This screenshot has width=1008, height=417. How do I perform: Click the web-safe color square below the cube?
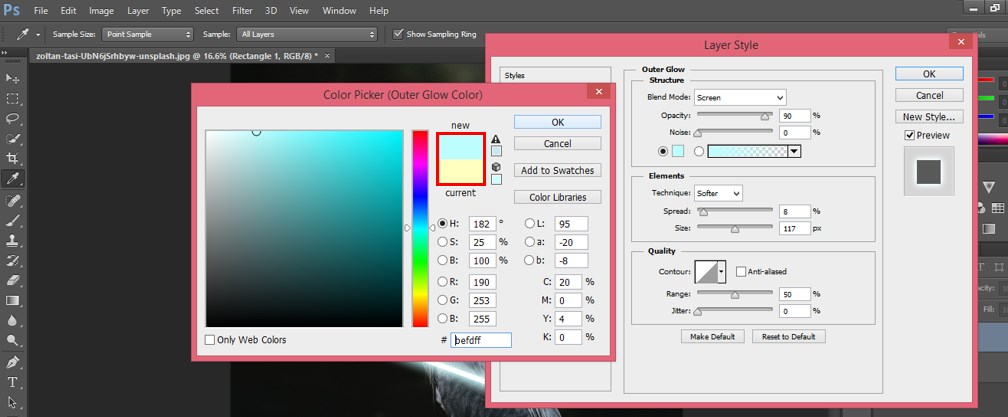click(x=496, y=179)
